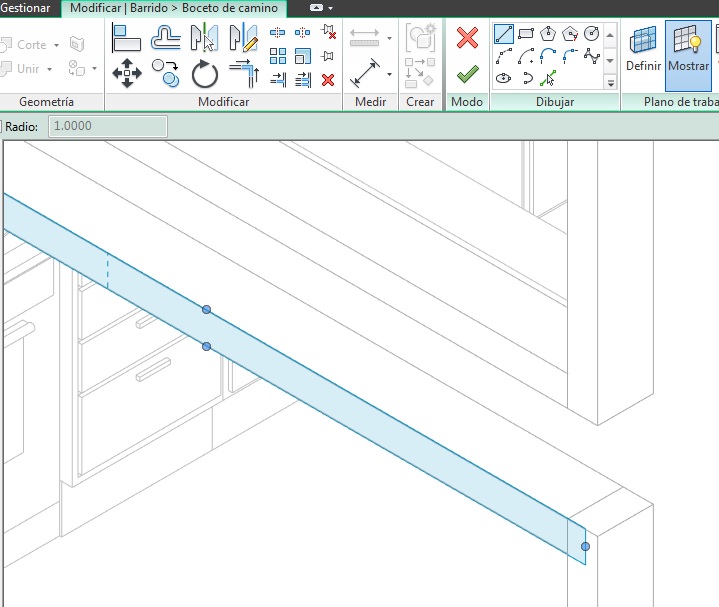The width and height of the screenshot is (719, 607).
Task: Finish edit mode with green checkmark
Action: [467, 74]
